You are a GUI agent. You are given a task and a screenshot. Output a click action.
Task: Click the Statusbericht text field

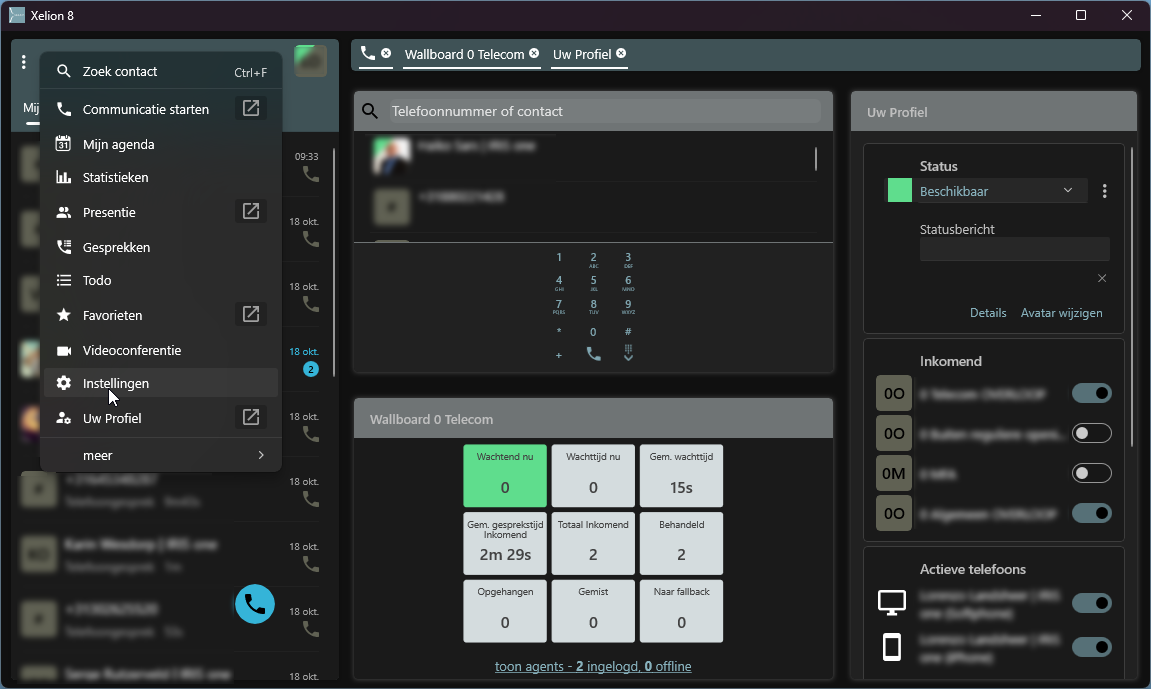(1014, 249)
